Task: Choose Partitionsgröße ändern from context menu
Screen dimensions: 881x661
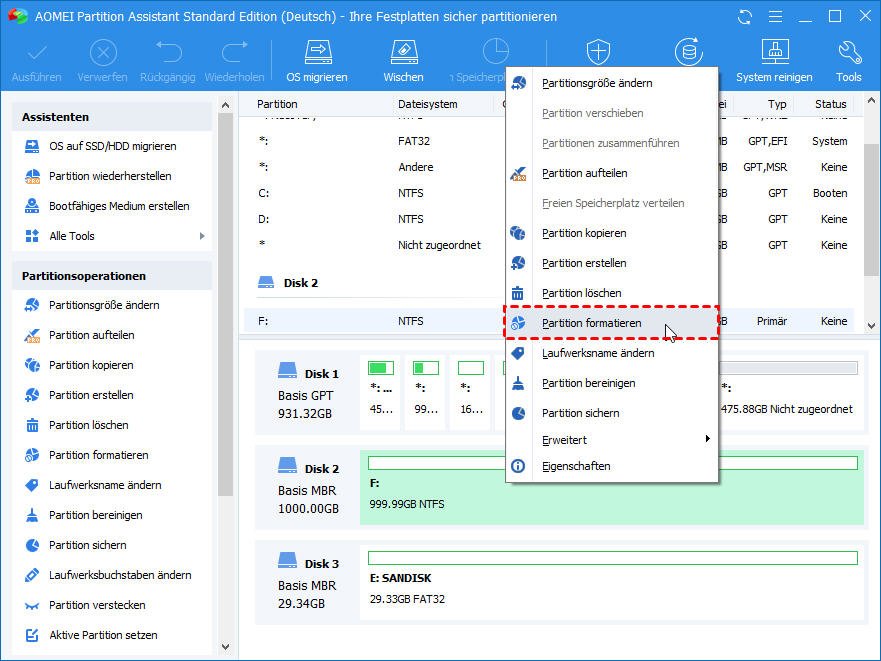Action: tap(612, 83)
